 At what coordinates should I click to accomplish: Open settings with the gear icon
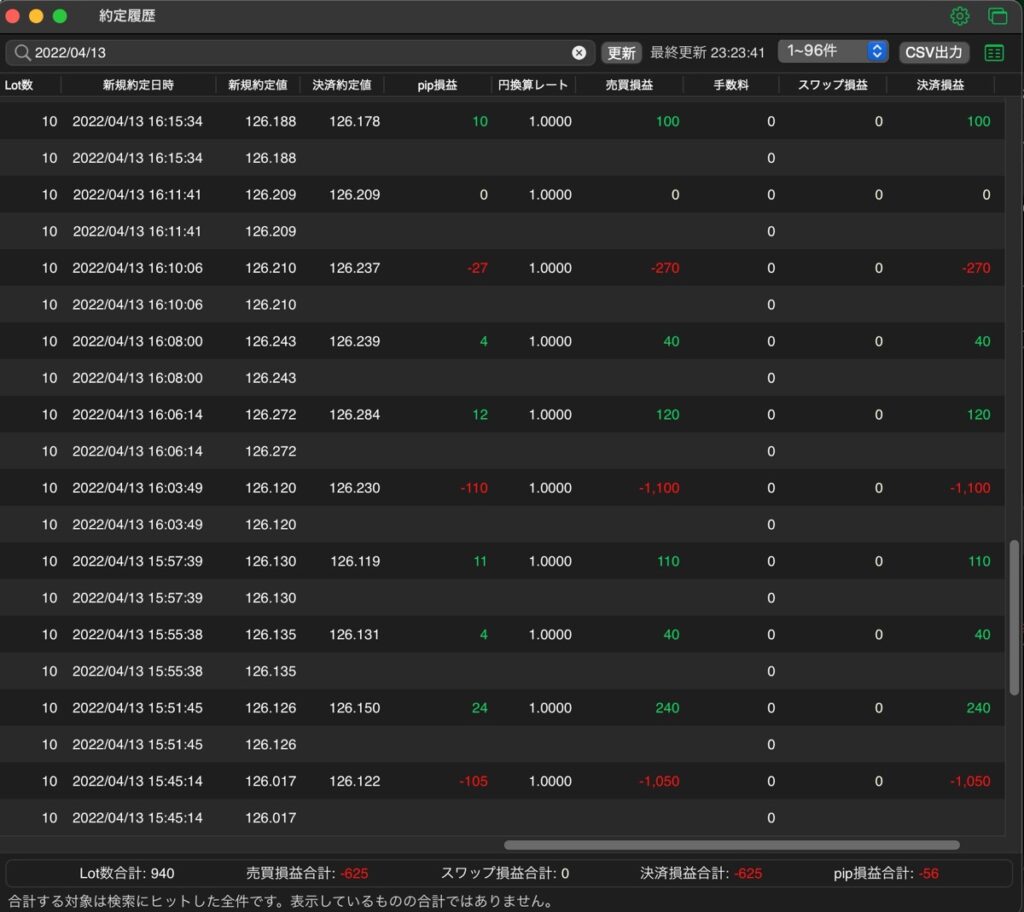[x=959, y=16]
